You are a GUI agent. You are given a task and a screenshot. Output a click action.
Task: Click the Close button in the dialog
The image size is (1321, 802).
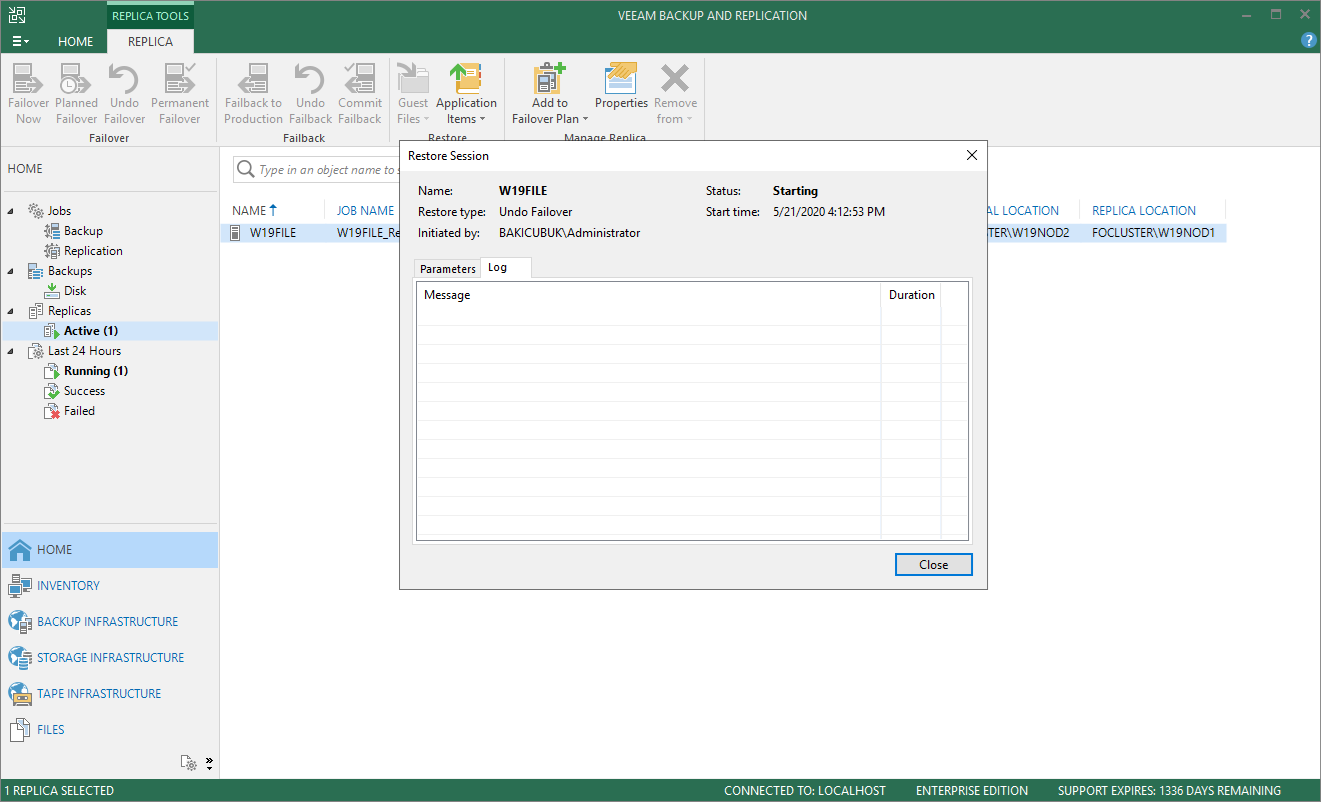click(x=933, y=564)
